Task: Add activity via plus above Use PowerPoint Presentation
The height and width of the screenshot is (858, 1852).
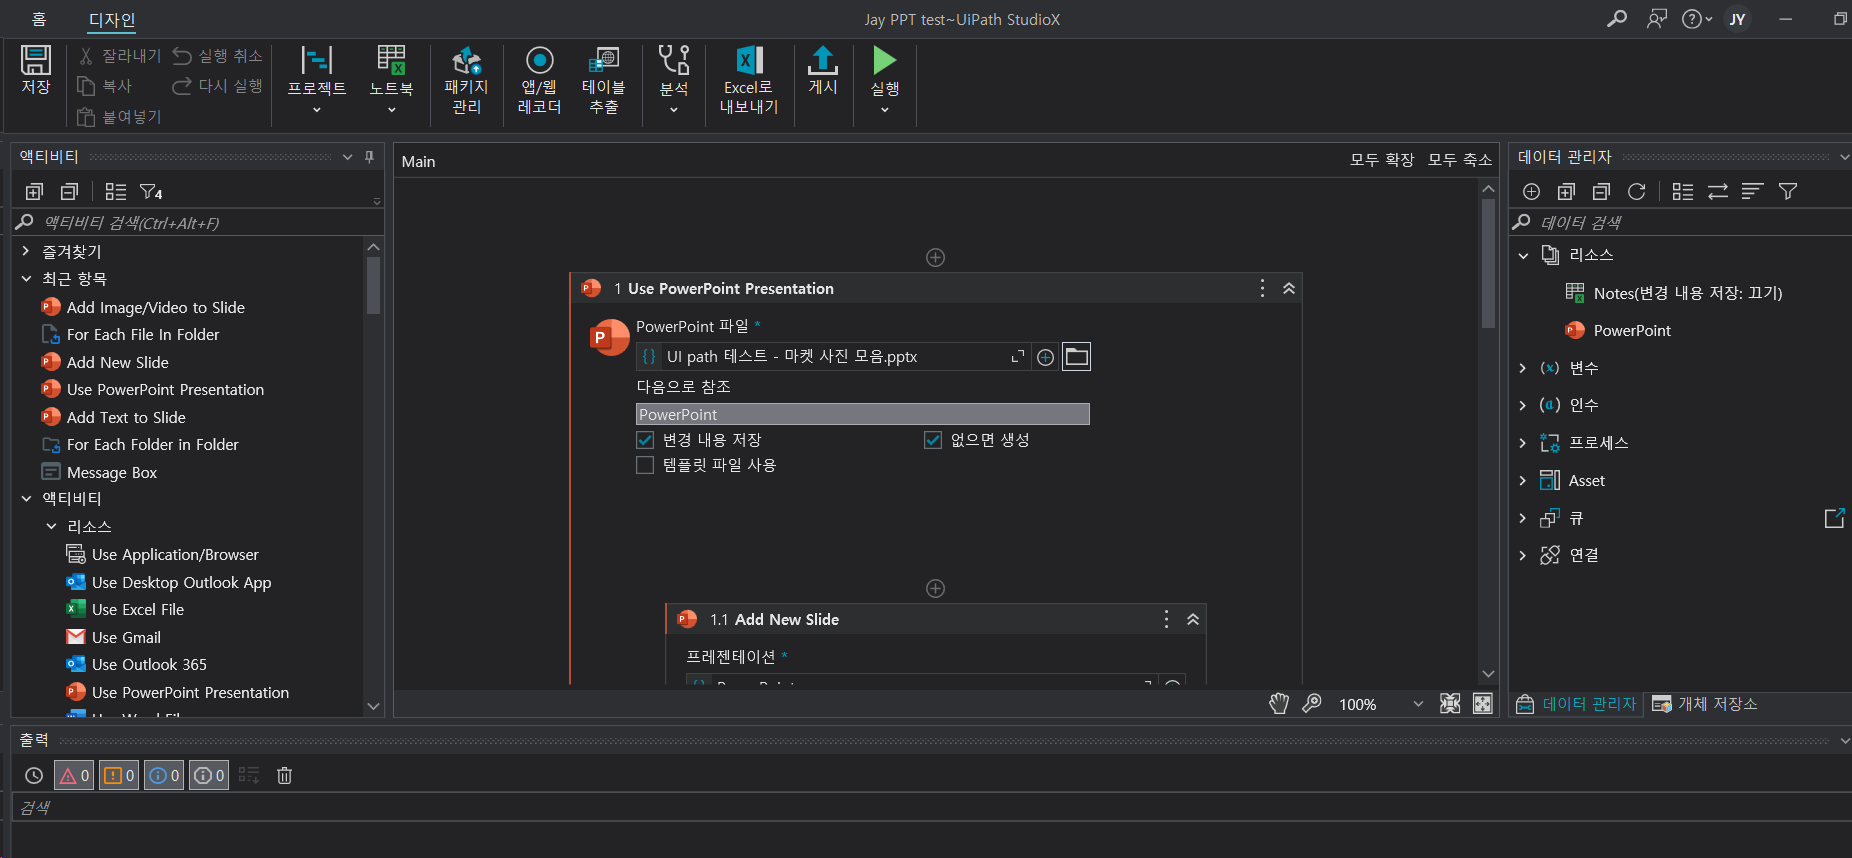Action: point(935,257)
